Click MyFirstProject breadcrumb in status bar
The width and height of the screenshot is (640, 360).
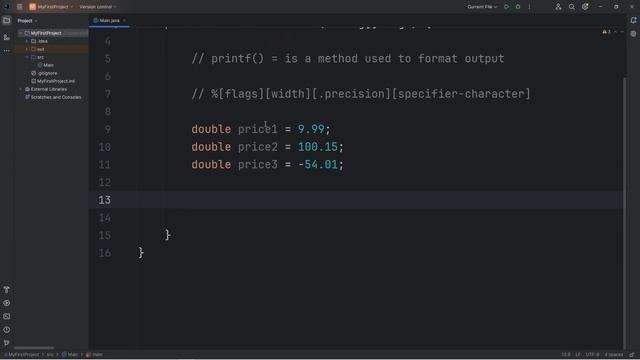(x=22, y=355)
